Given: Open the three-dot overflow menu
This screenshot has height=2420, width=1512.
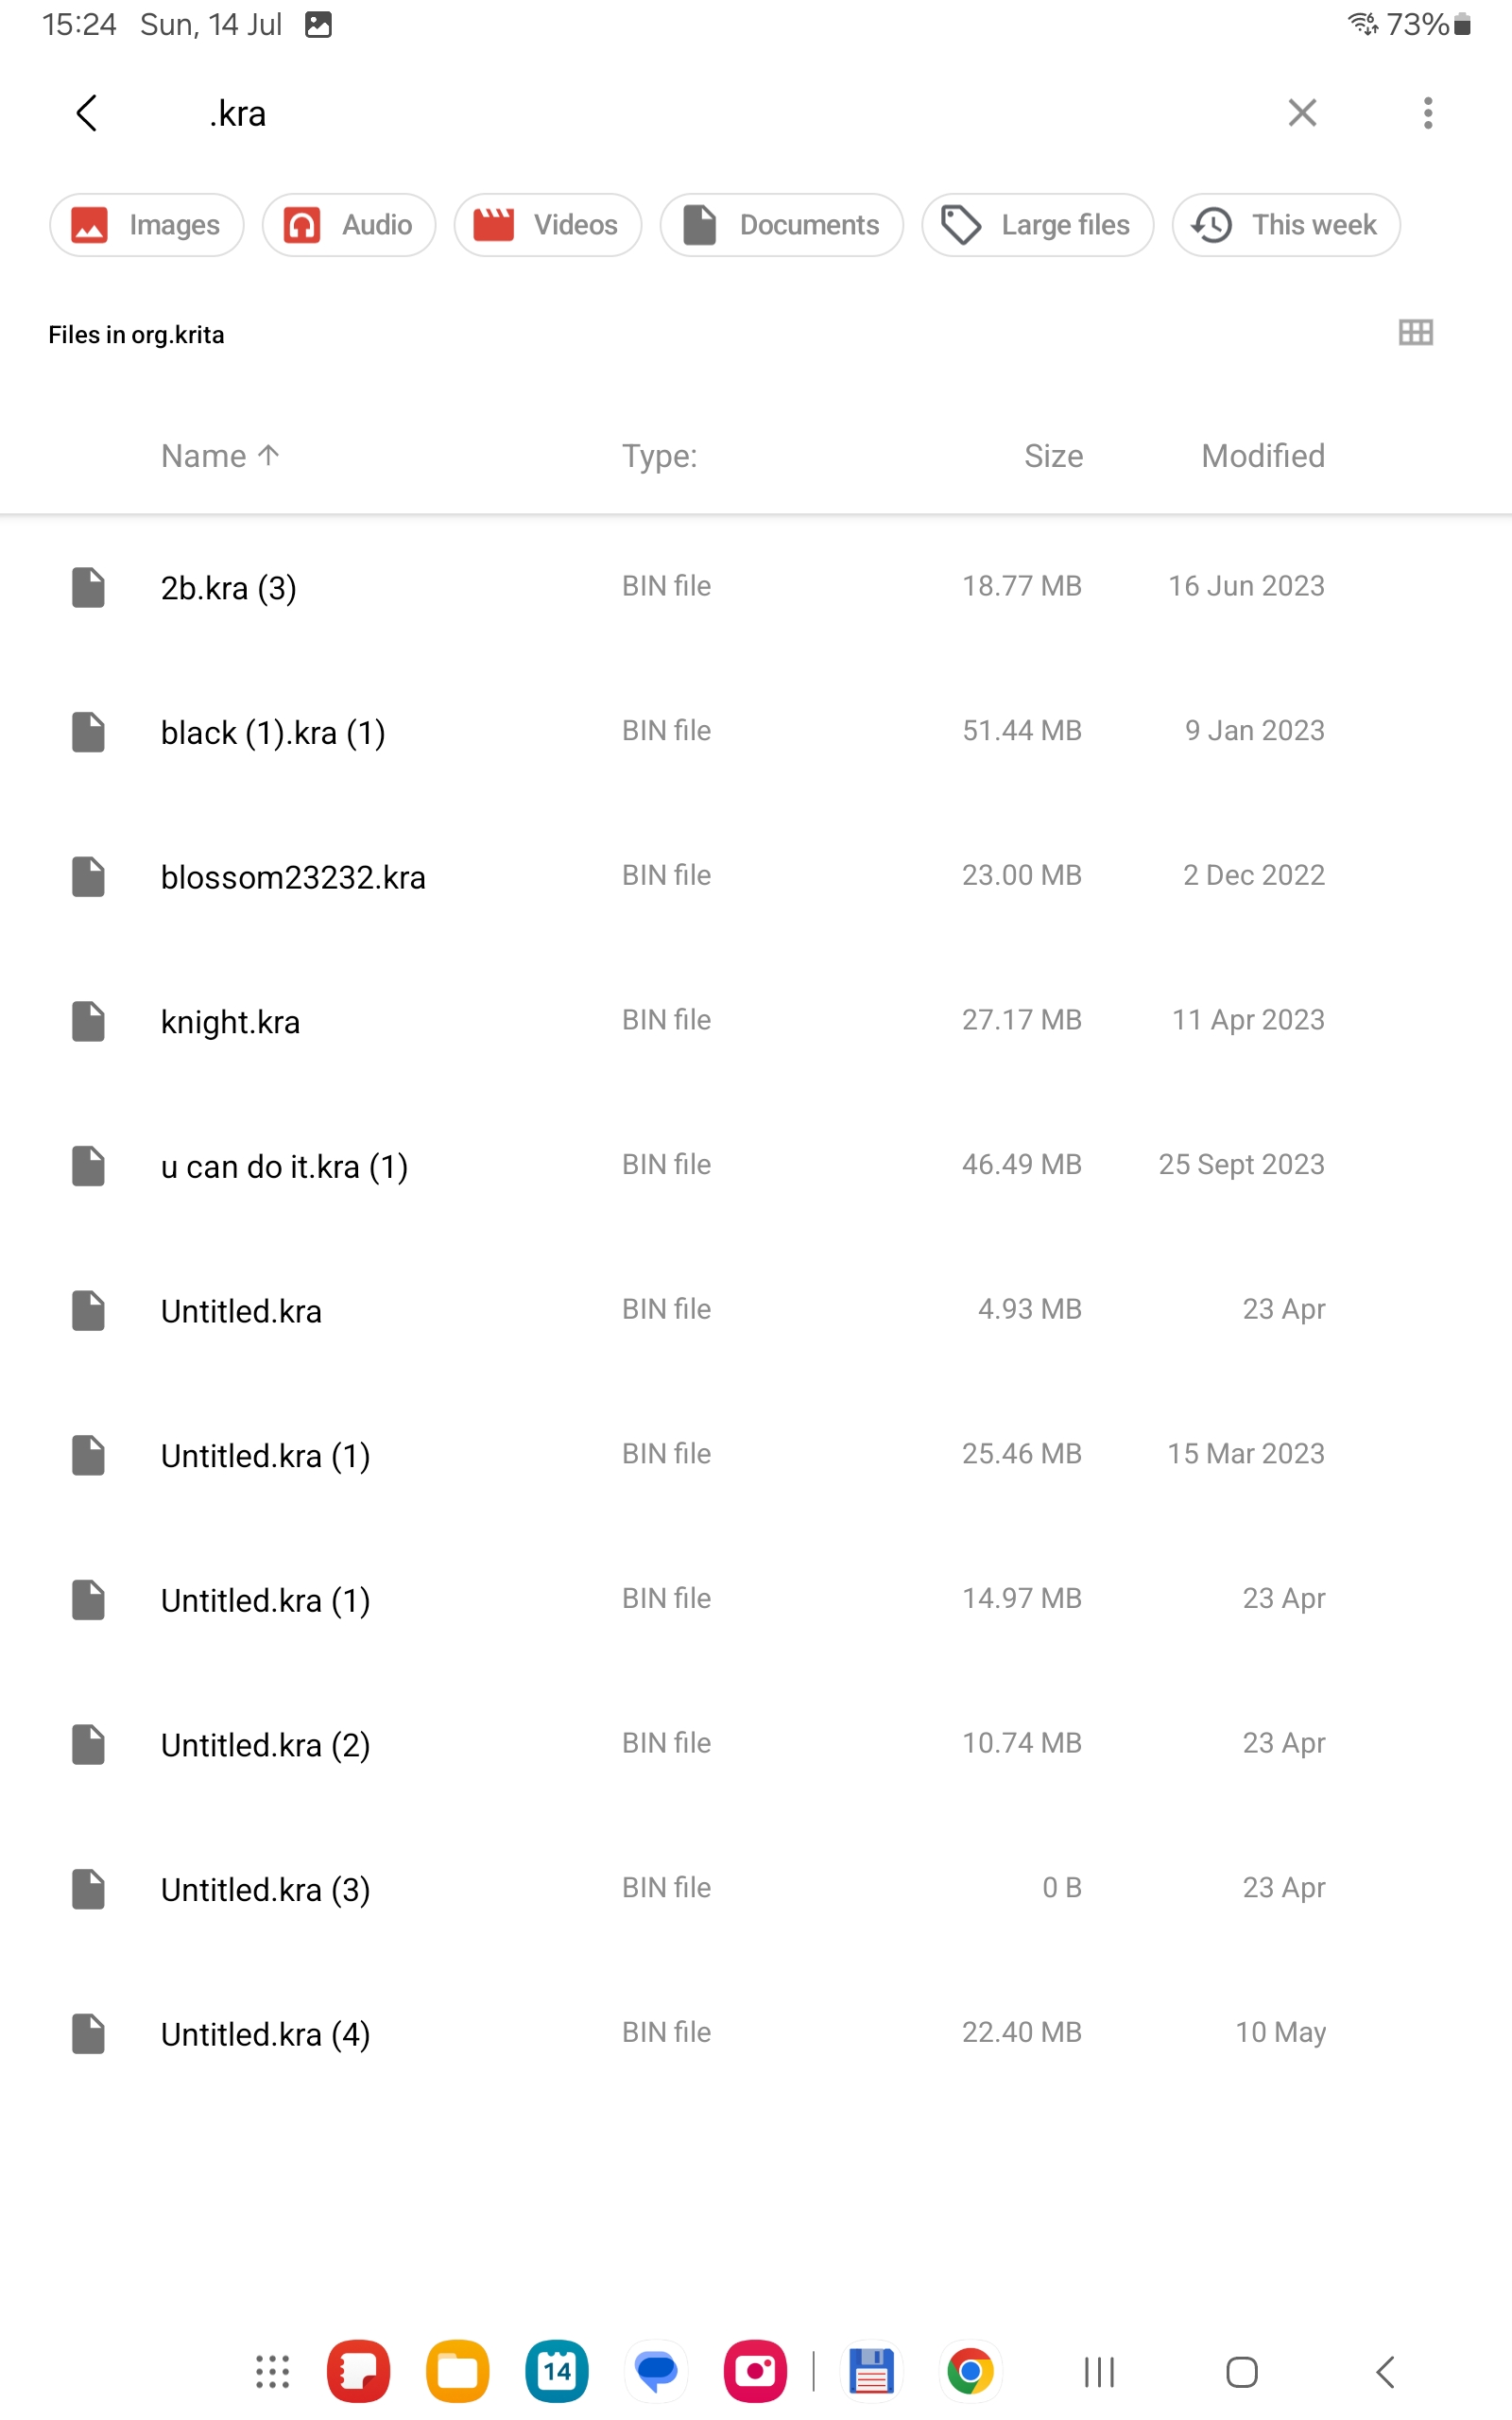Looking at the screenshot, I should tap(1427, 113).
